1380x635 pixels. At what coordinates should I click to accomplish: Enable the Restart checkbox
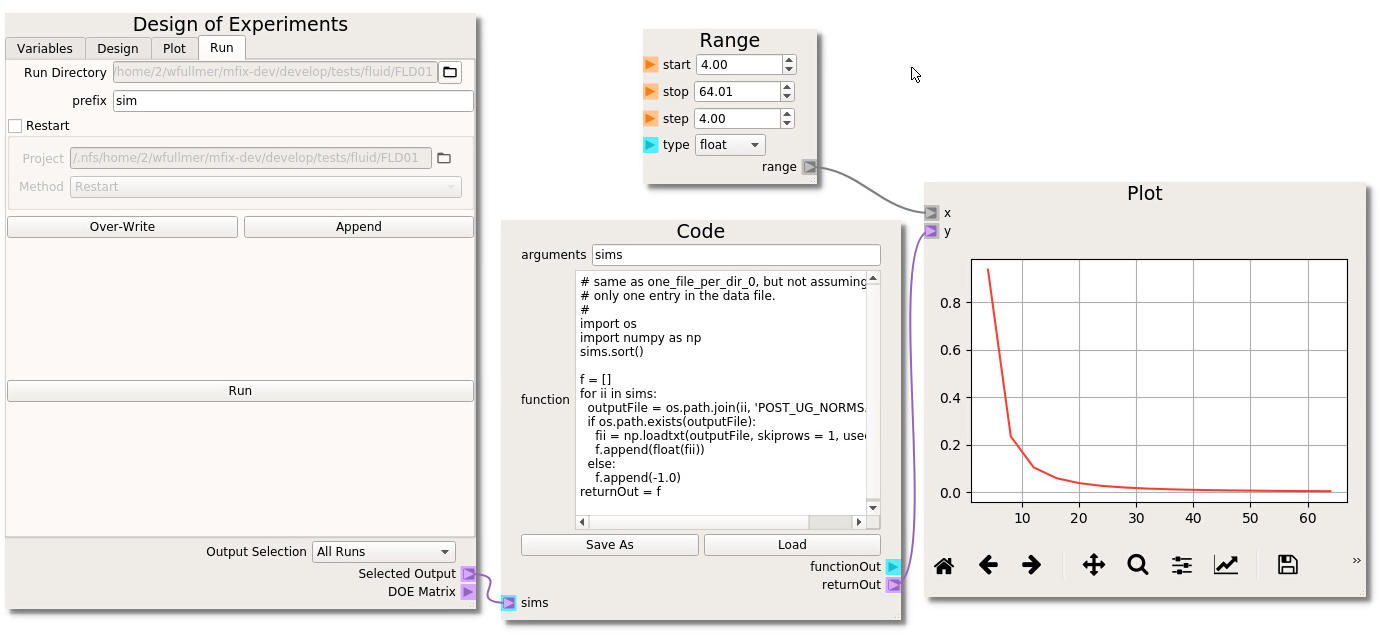click(15, 126)
